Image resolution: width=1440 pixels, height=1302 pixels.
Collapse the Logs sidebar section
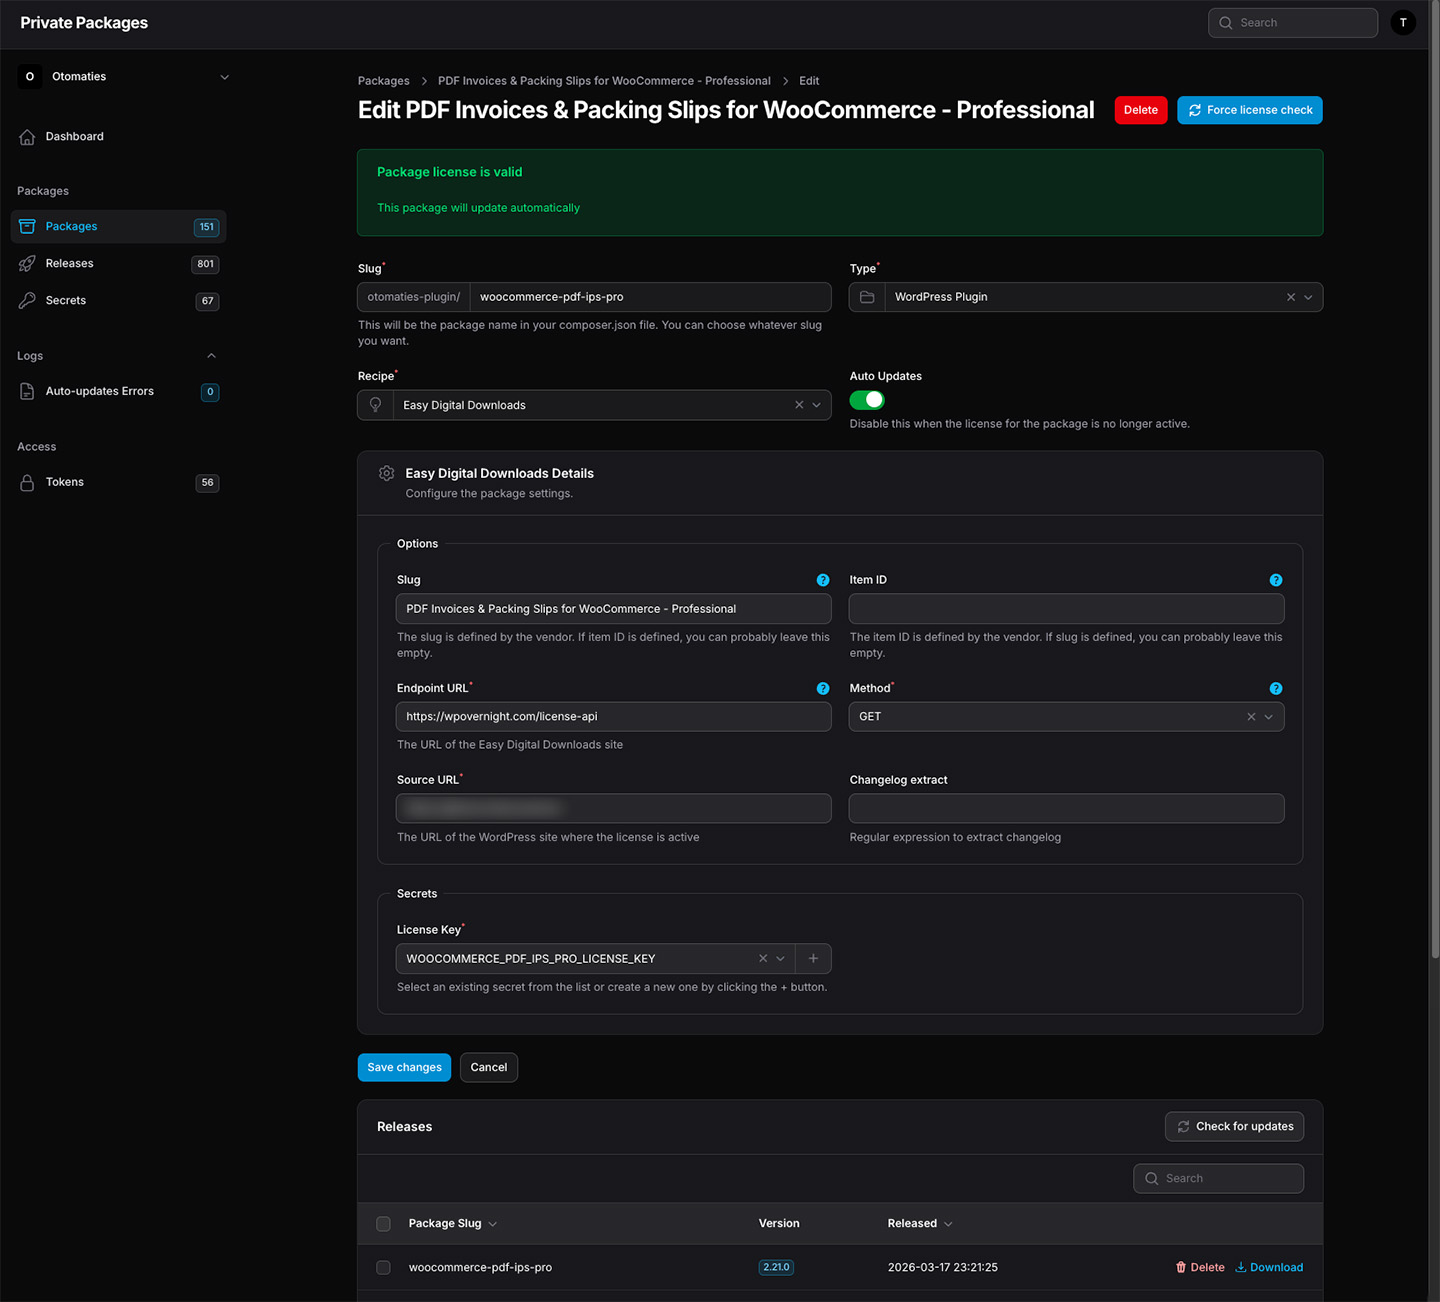click(x=211, y=356)
